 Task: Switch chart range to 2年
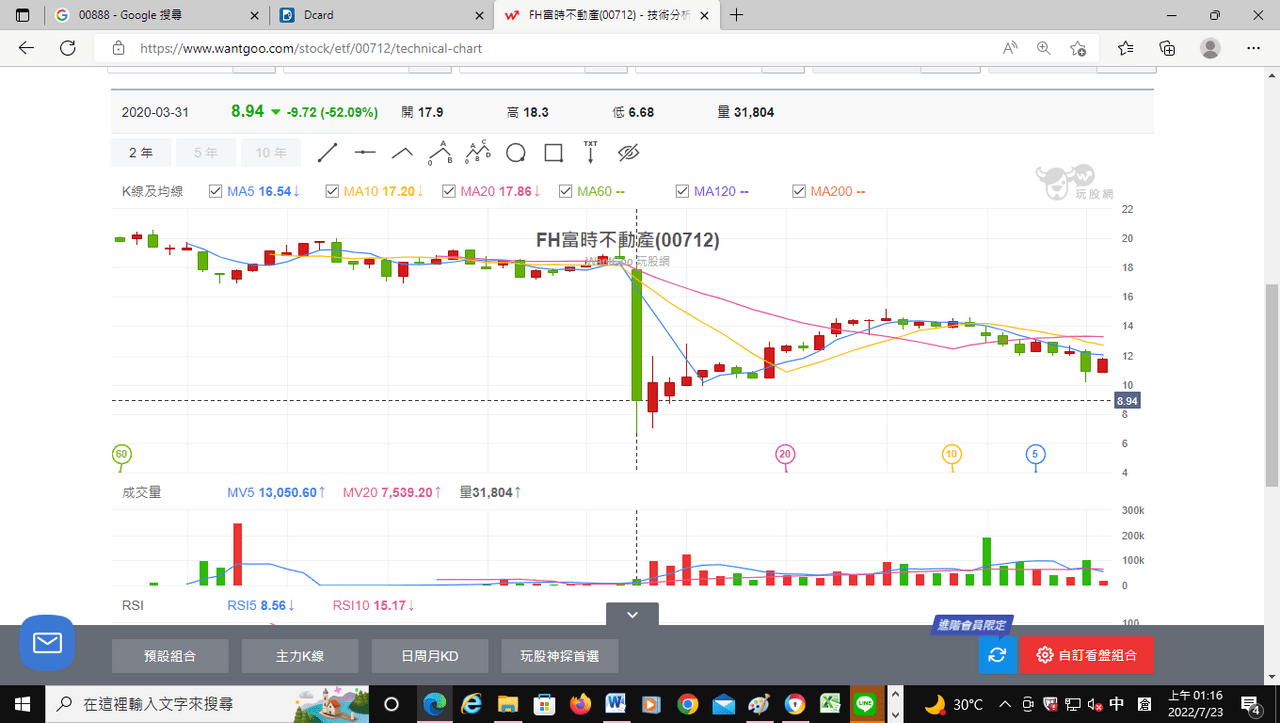pos(141,153)
